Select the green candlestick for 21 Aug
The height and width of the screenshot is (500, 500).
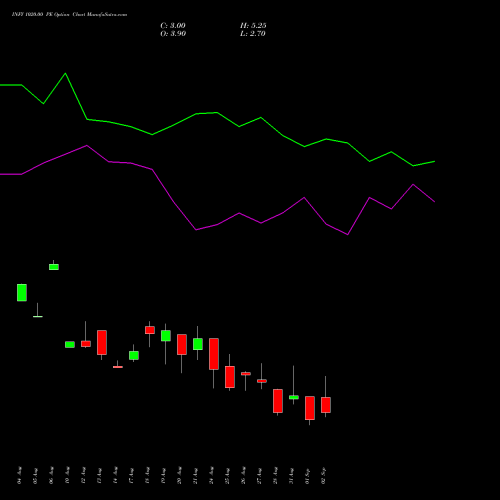[x=198, y=344]
